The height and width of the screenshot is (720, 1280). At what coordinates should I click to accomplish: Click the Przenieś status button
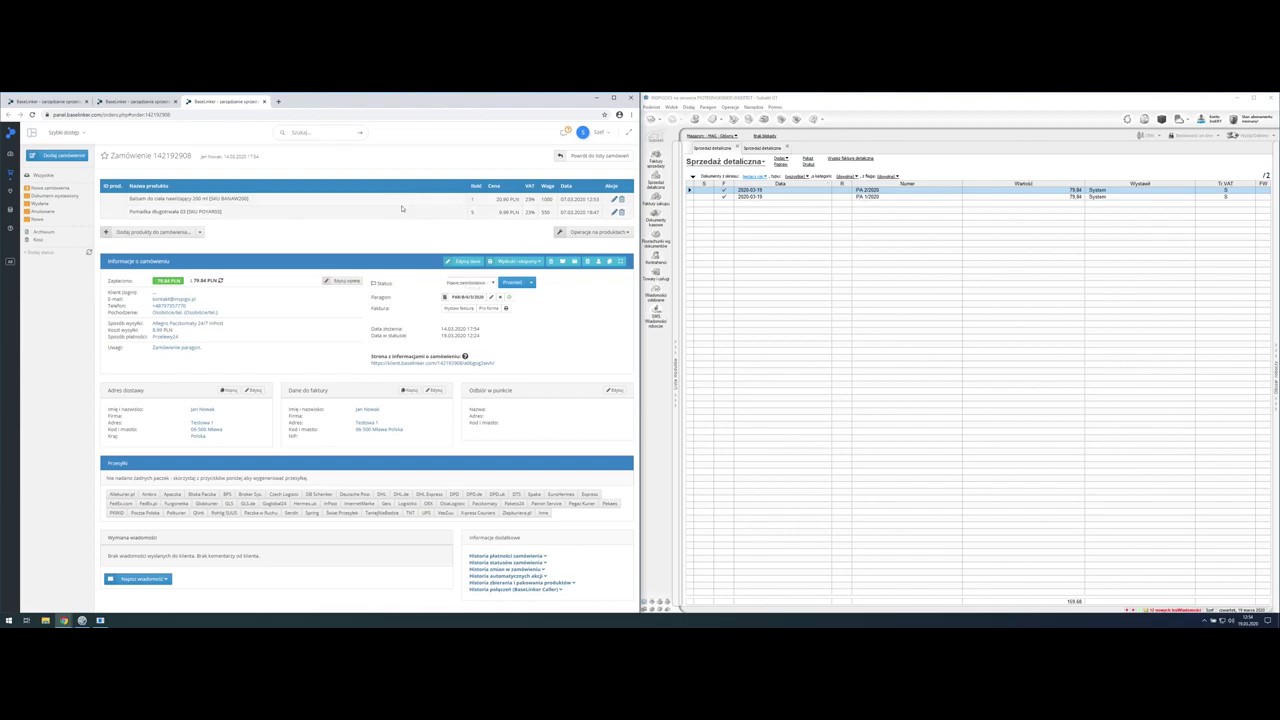(x=512, y=283)
